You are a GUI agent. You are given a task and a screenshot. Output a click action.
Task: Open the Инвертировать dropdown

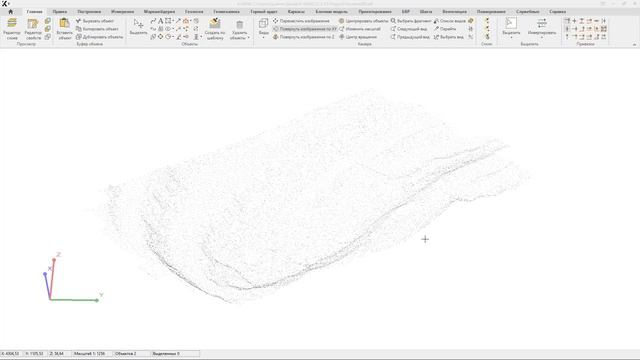(542, 28)
